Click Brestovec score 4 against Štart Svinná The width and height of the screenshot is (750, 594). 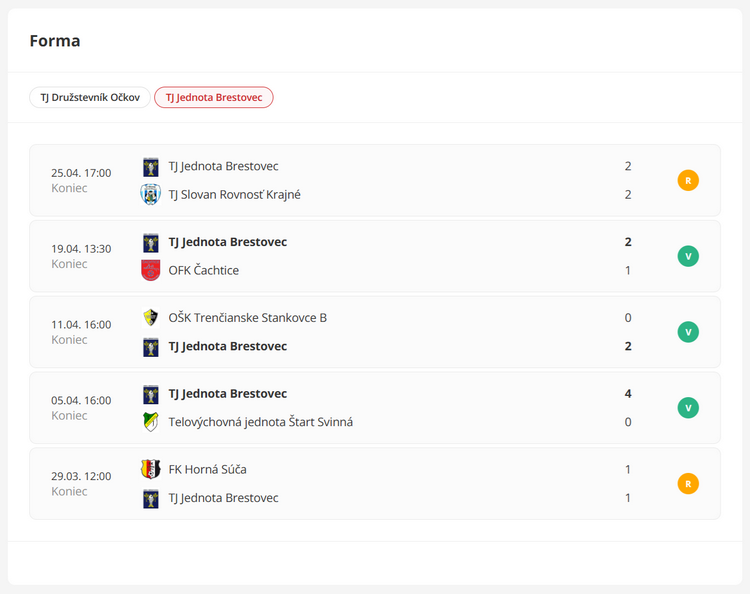(x=628, y=394)
